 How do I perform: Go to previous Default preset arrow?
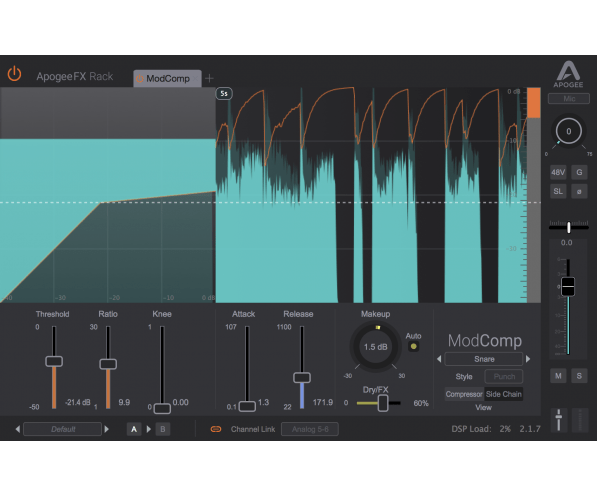tap(18, 429)
